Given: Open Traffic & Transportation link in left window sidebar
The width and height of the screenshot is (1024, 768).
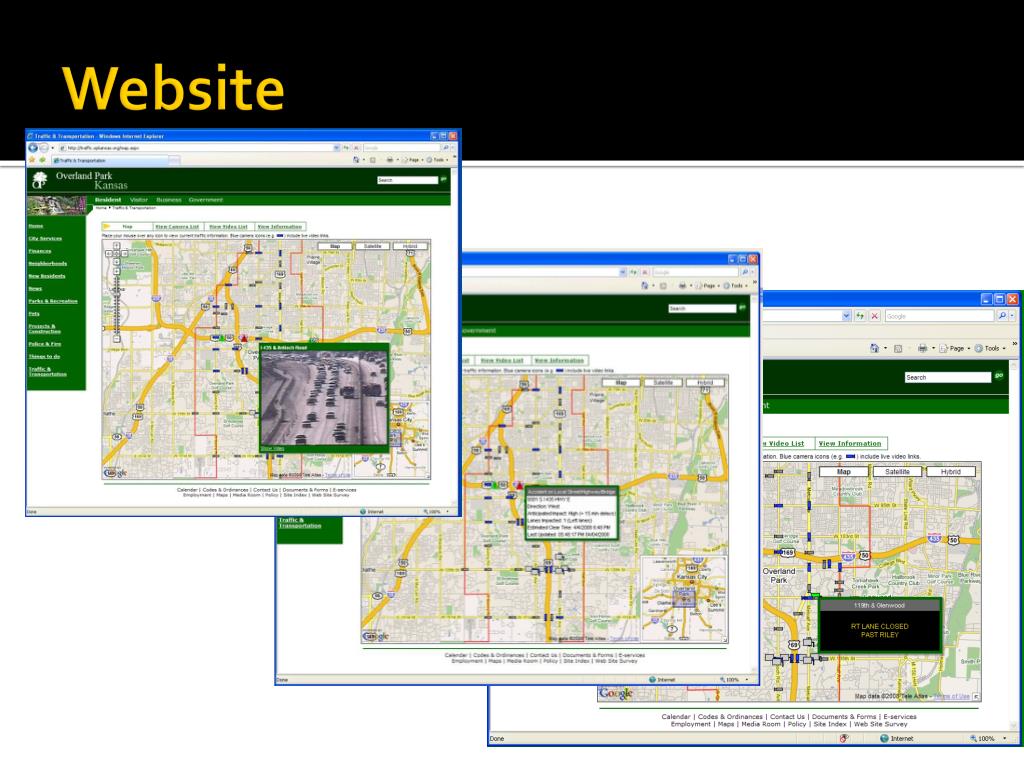Looking at the screenshot, I should click(x=48, y=372).
